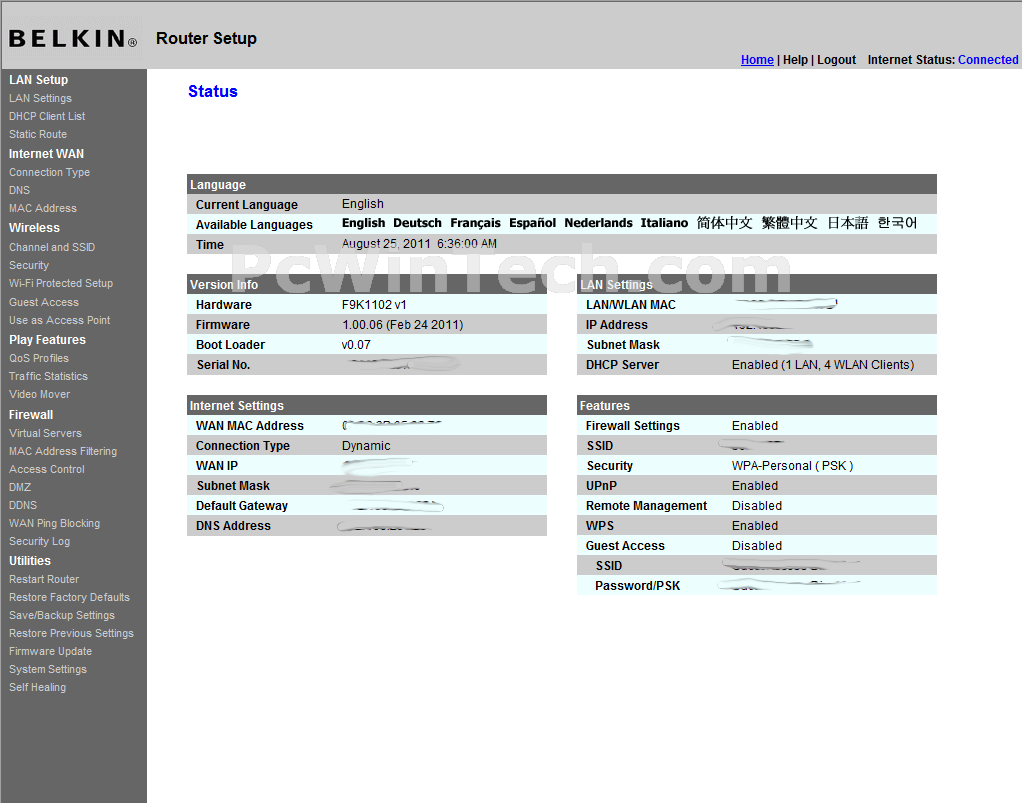Open System Settings page
The height and width of the screenshot is (803, 1022).
[x=48, y=669]
